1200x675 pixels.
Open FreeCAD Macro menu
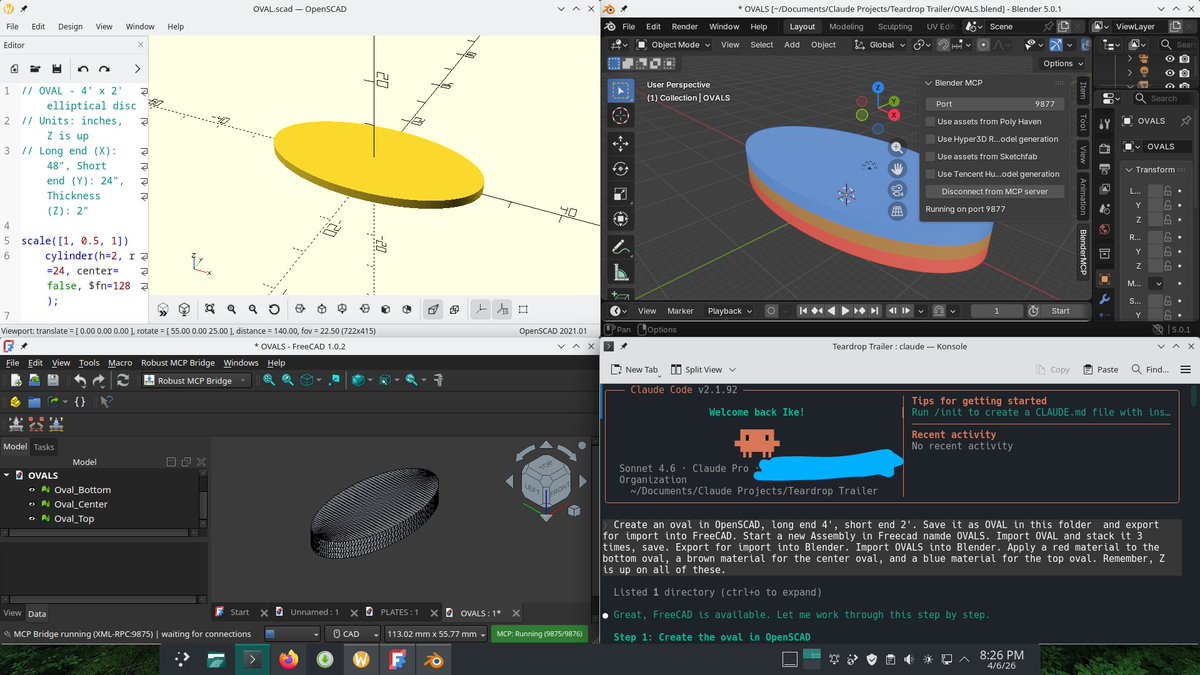(120, 363)
